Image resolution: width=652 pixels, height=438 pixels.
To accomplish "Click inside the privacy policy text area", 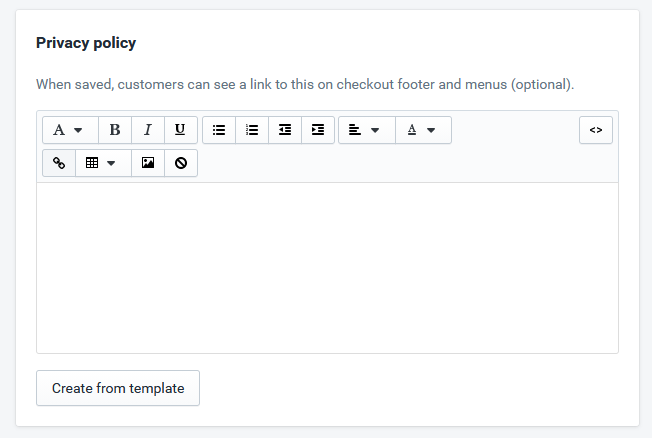I will coord(327,268).
